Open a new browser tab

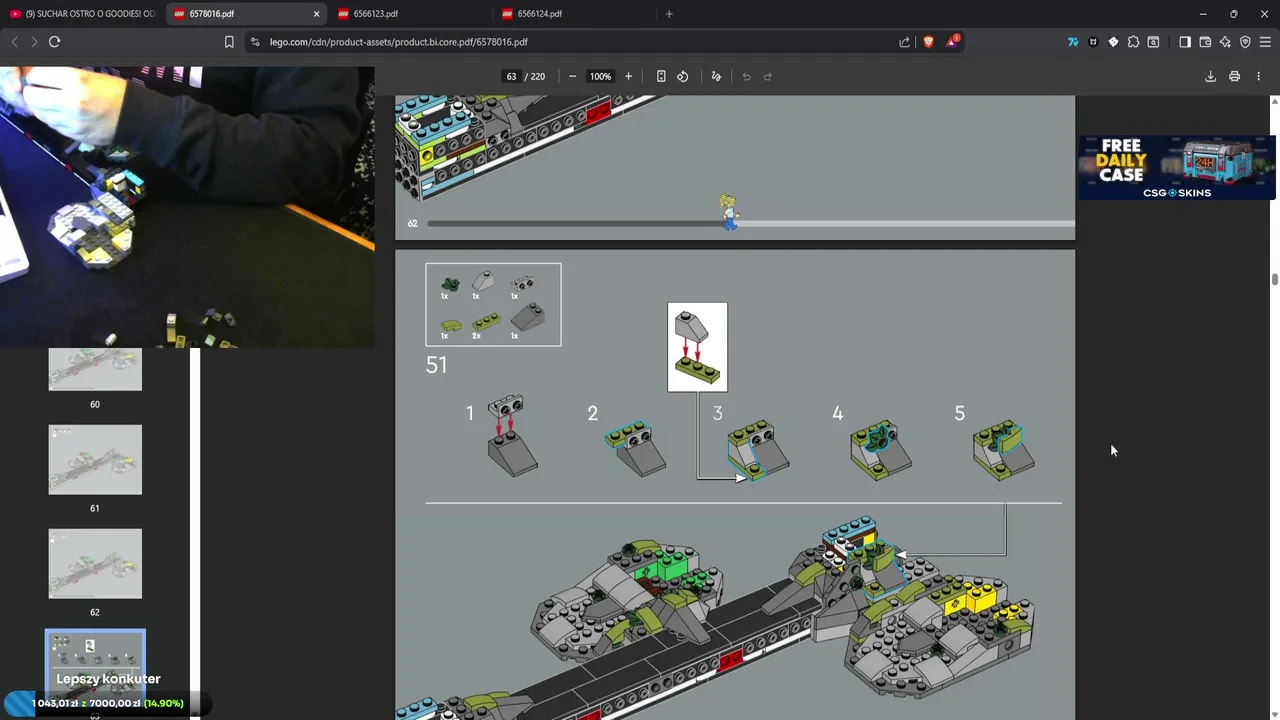[669, 14]
